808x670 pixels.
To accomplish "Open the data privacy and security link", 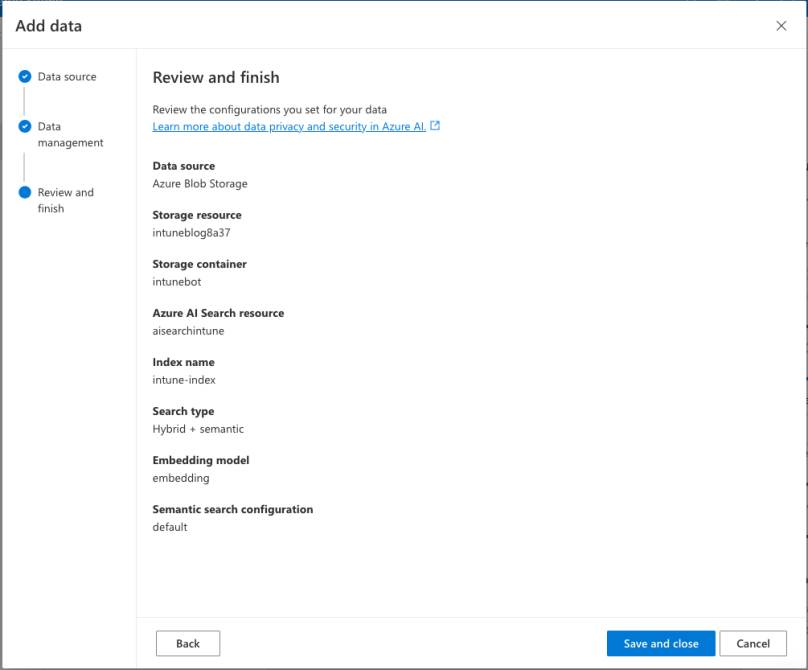I will (290, 127).
